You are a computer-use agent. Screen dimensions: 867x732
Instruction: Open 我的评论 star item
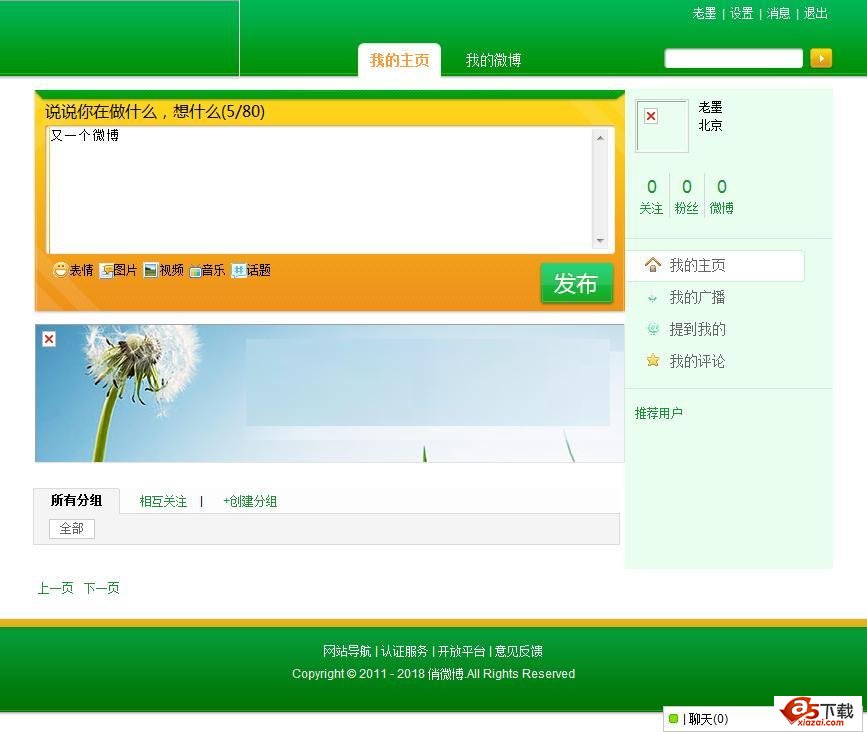pos(697,362)
